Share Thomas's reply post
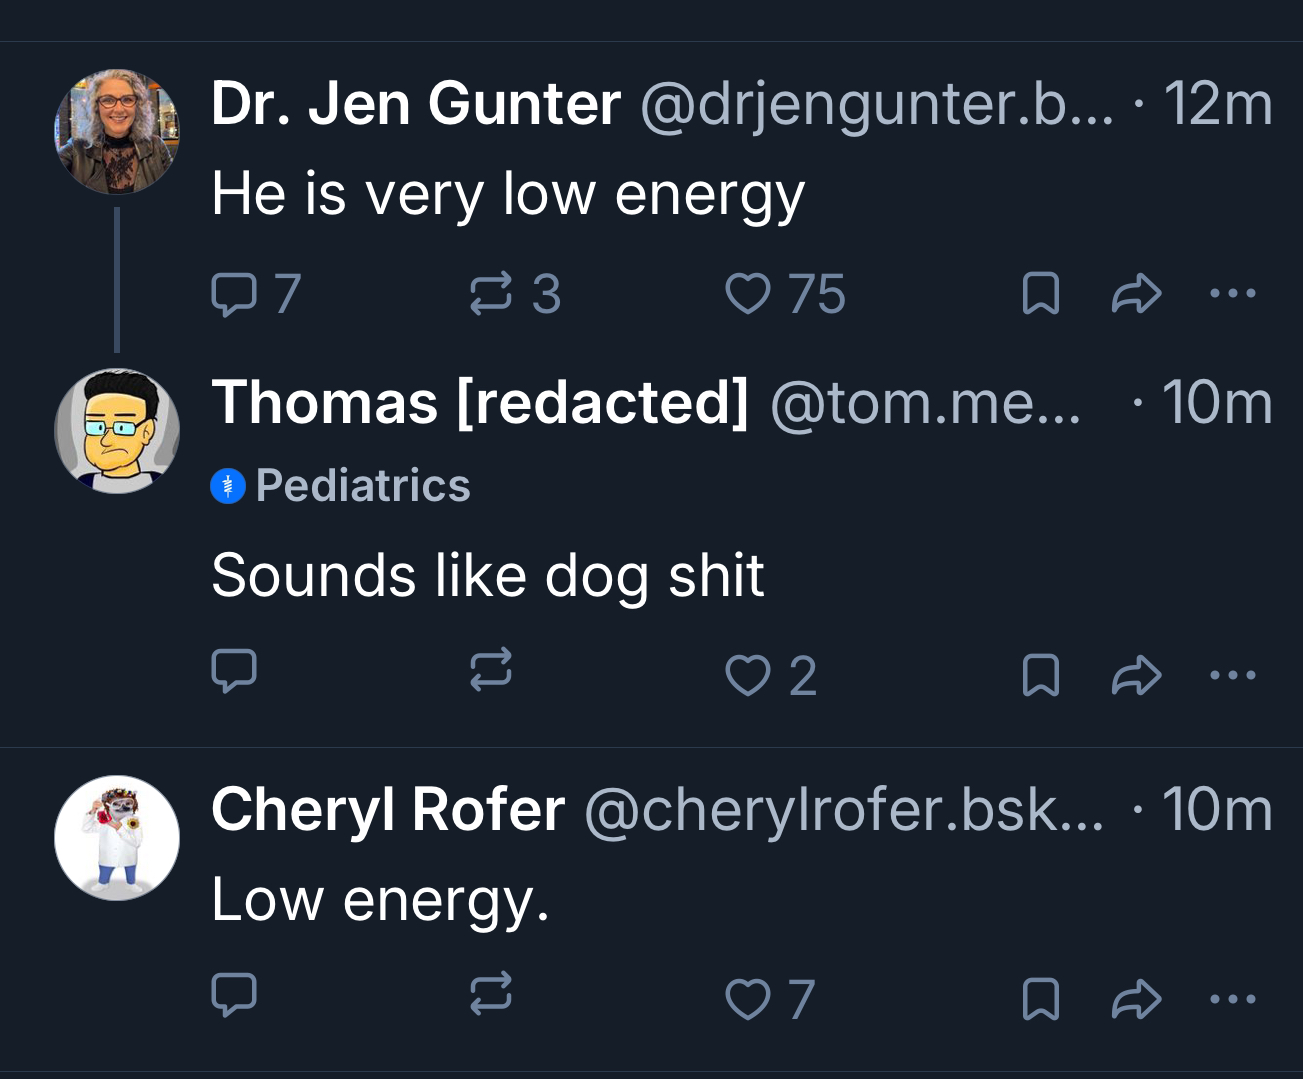 [1137, 675]
